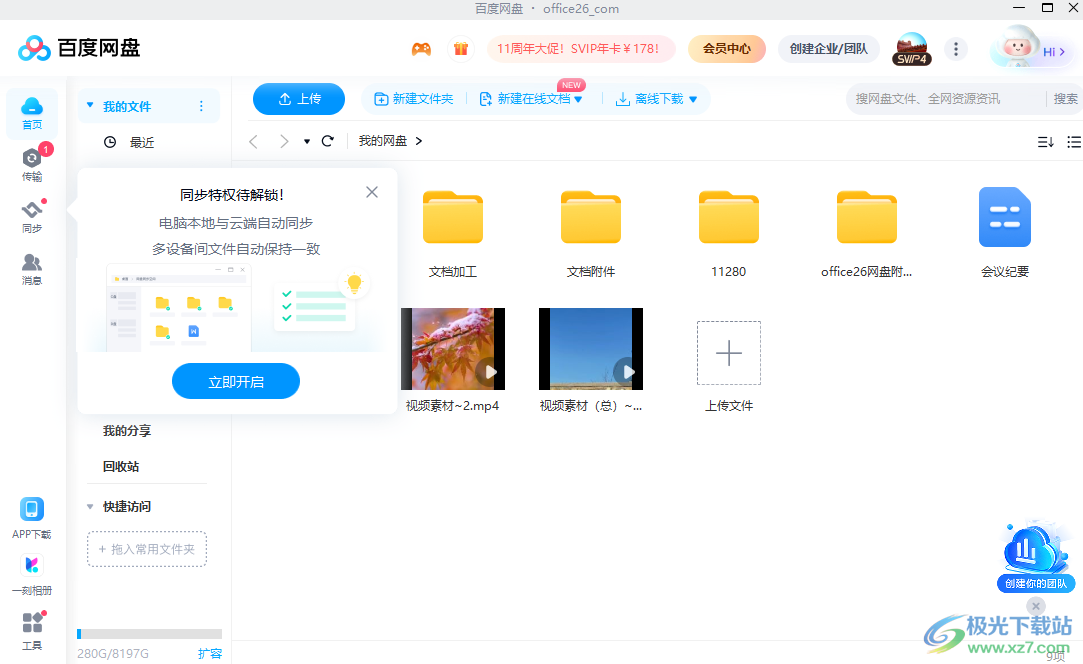The image size is (1083, 664).
Task: Switch to list view icon
Action: click(x=1074, y=142)
